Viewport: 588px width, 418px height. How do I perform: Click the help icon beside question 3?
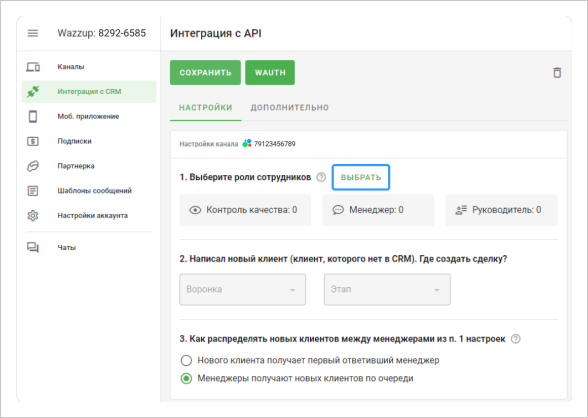[x=516, y=339]
